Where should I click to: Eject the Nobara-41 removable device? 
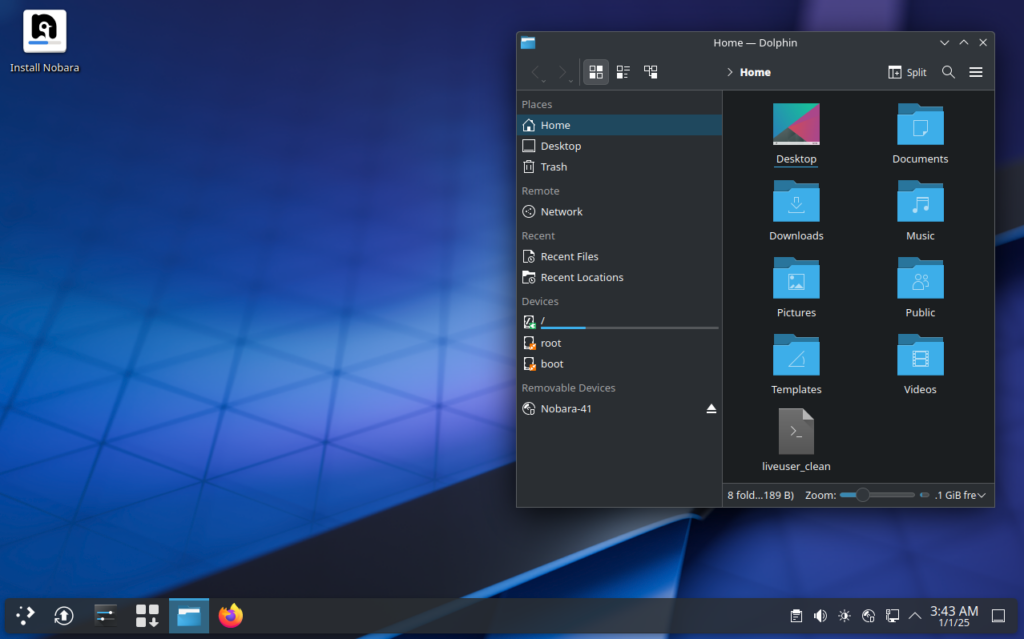pyautogui.click(x=711, y=408)
